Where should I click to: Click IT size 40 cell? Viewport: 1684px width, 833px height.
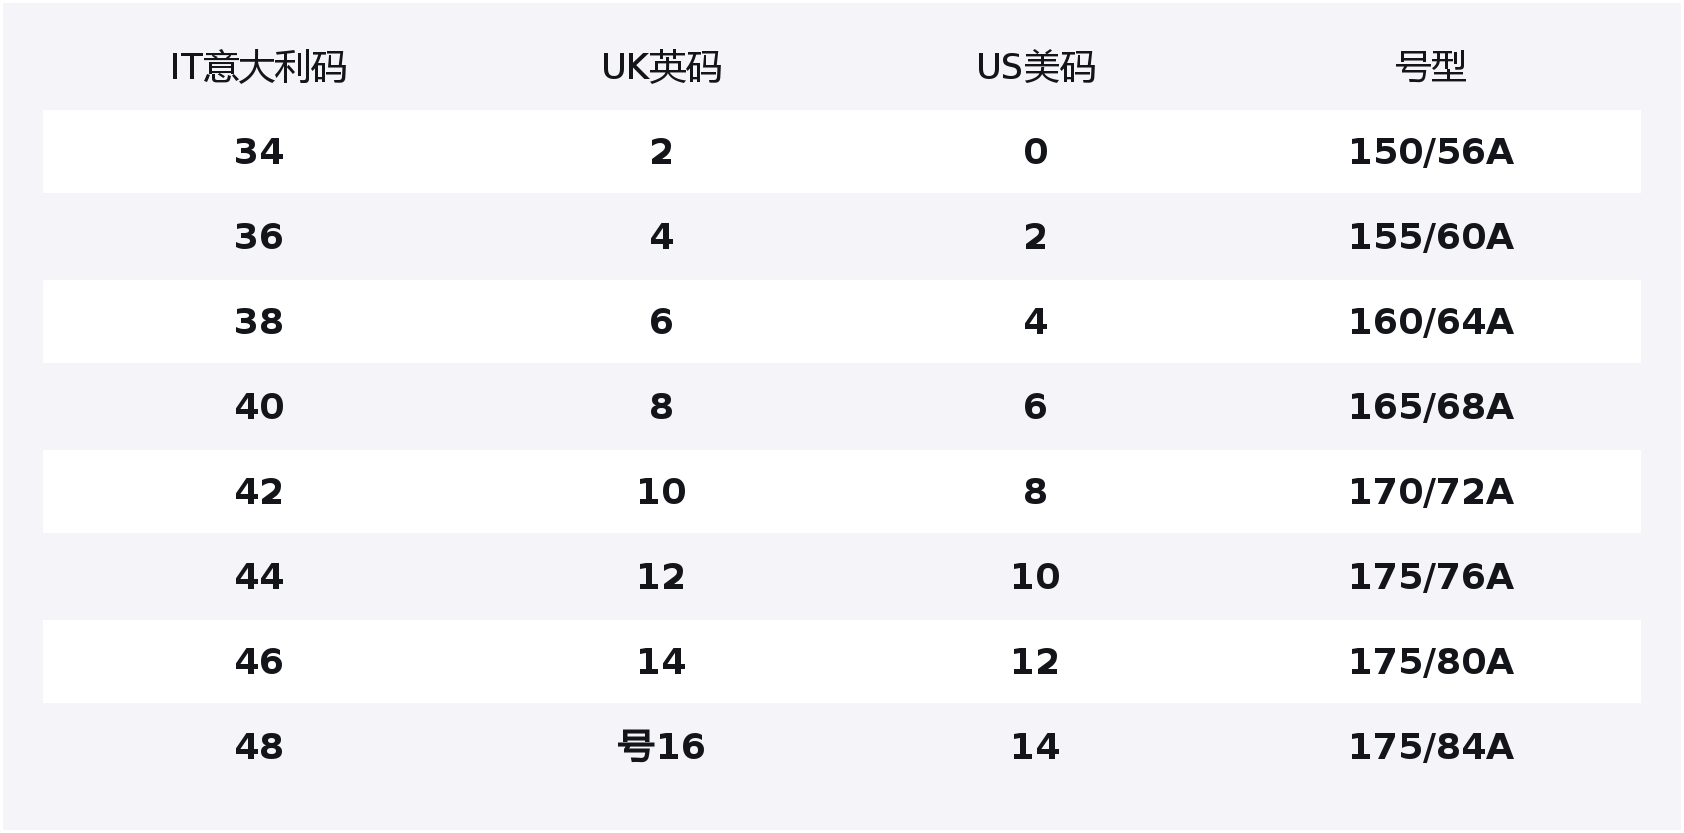pos(258,407)
